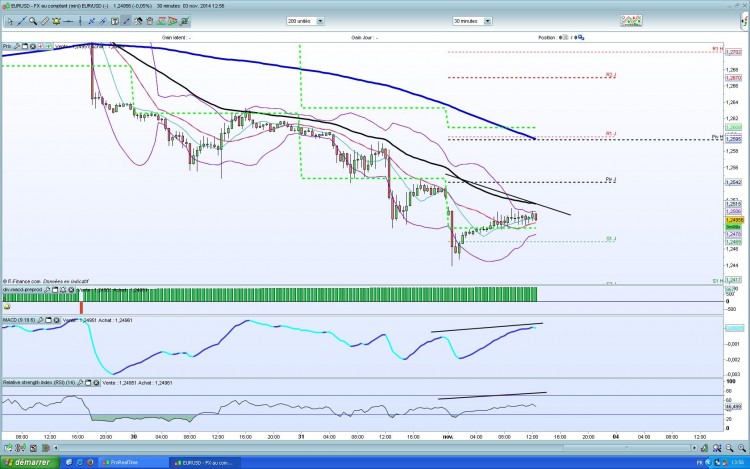This screenshot has width=750, height=469.
Task: Switch to ProRealTime taskbar window
Action: (133, 462)
